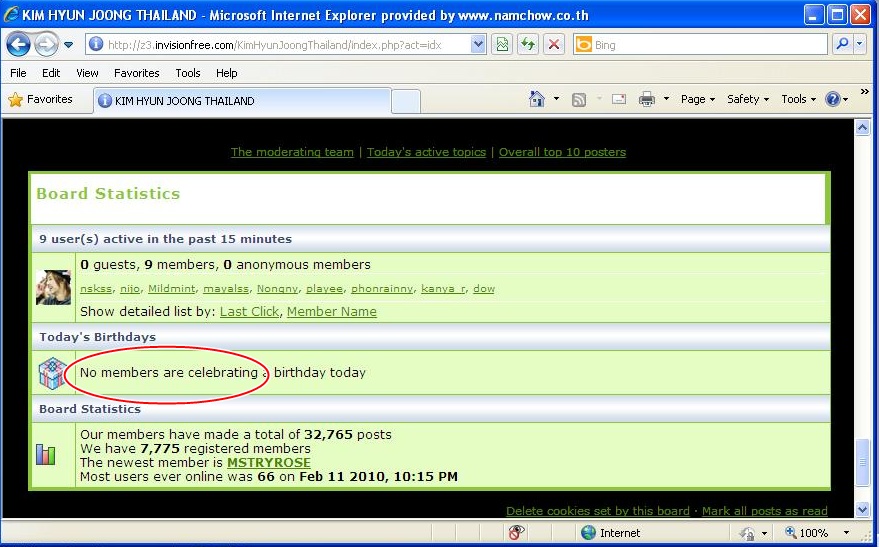879x547 pixels.
Task: Click the scrollbar down arrow
Action: click(x=863, y=509)
